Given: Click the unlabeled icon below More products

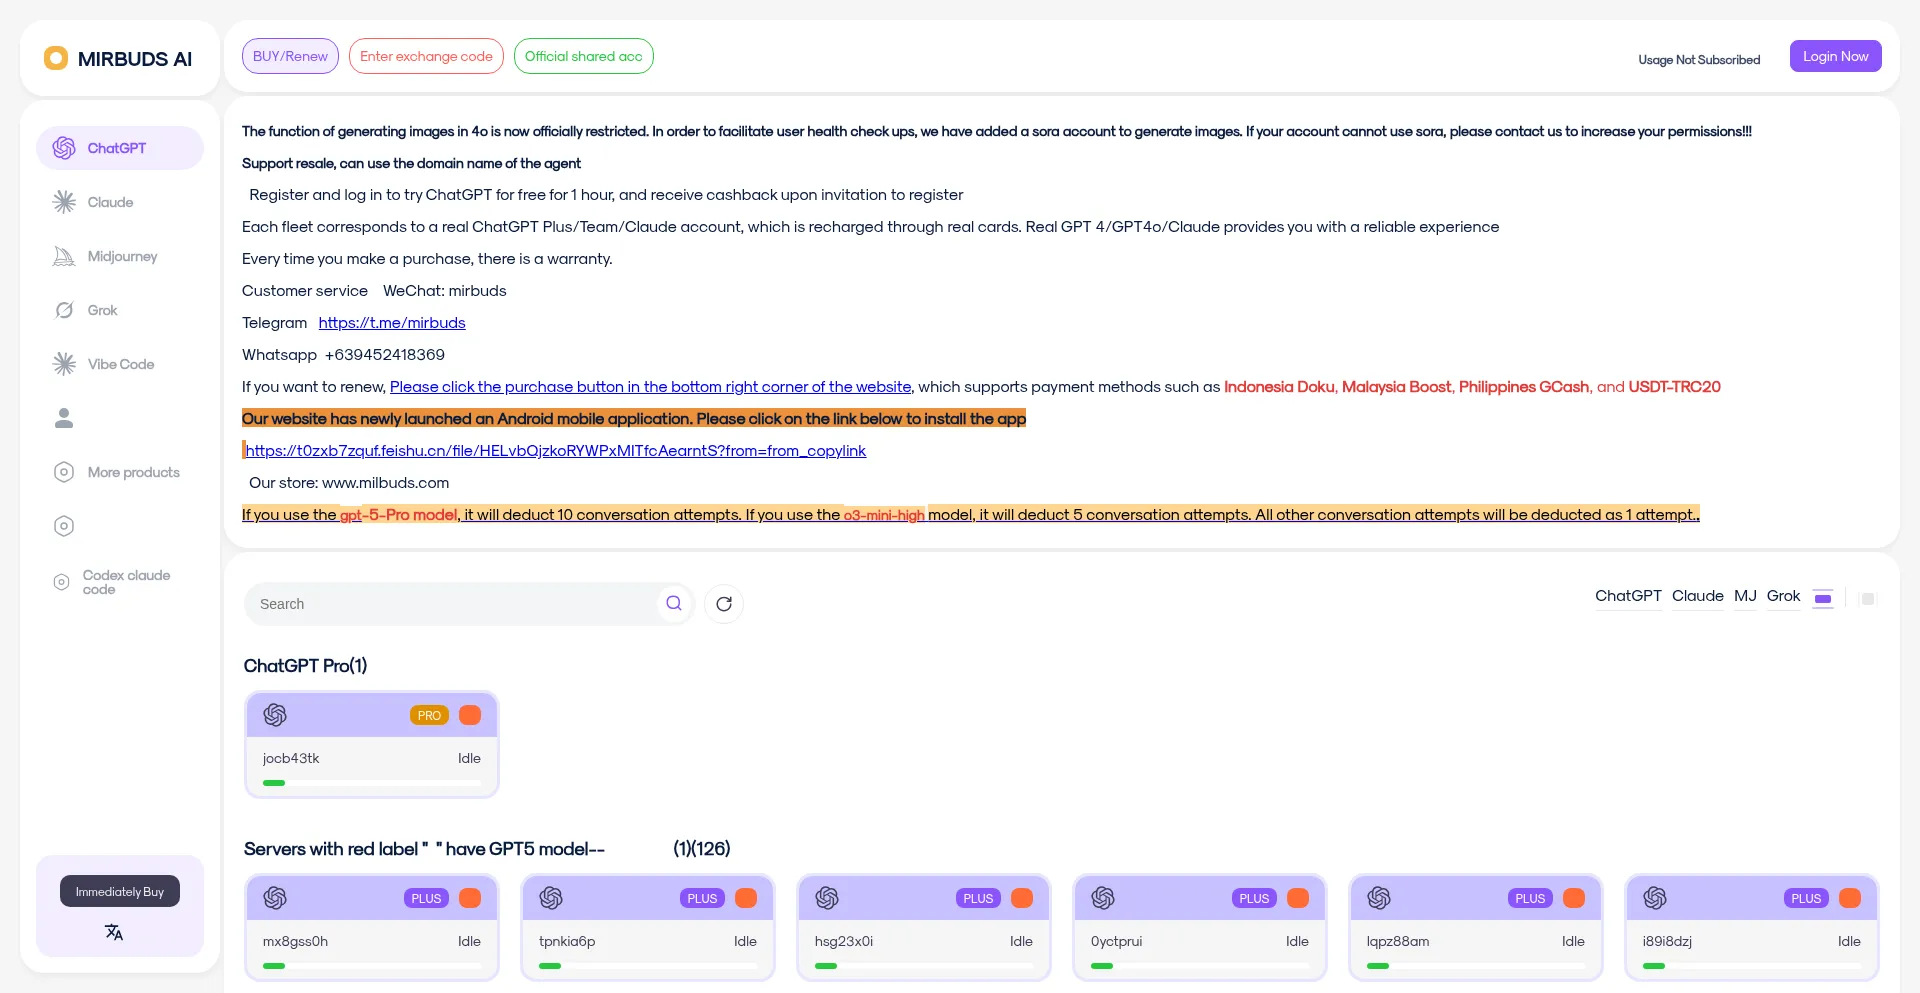Looking at the screenshot, I should (x=64, y=526).
